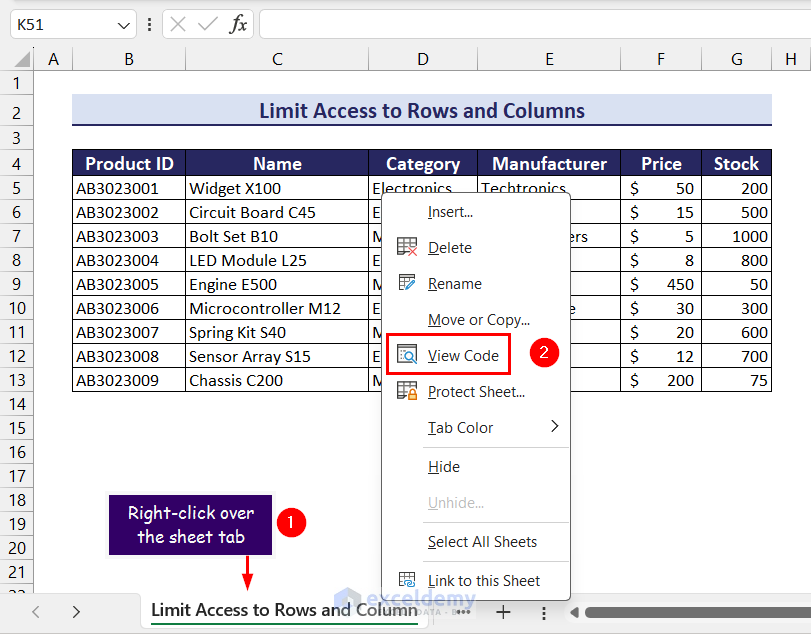Go to next sheet with right arrow
811x634 pixels.
(76, 612)
